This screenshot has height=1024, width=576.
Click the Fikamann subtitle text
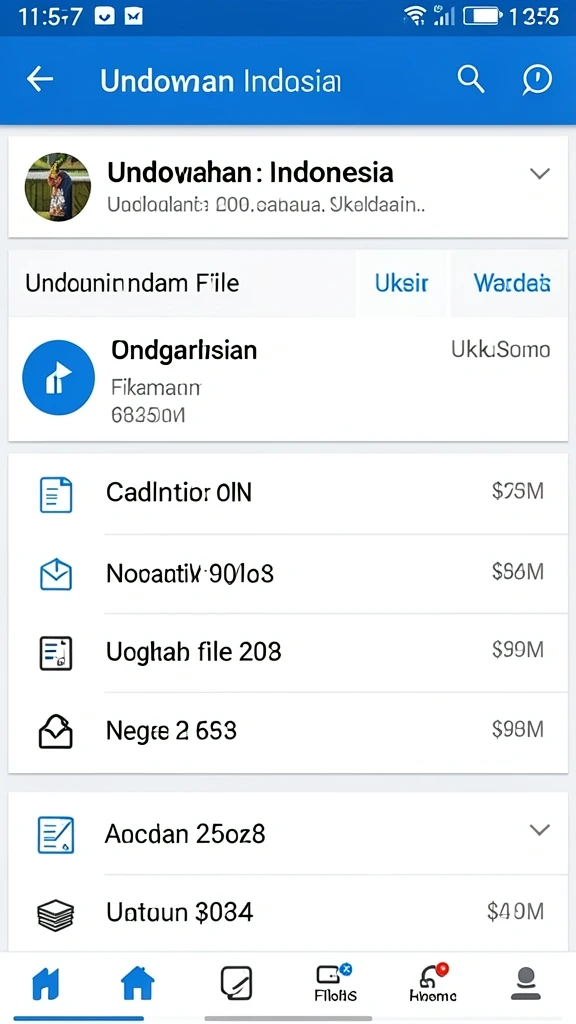(156, 388)
